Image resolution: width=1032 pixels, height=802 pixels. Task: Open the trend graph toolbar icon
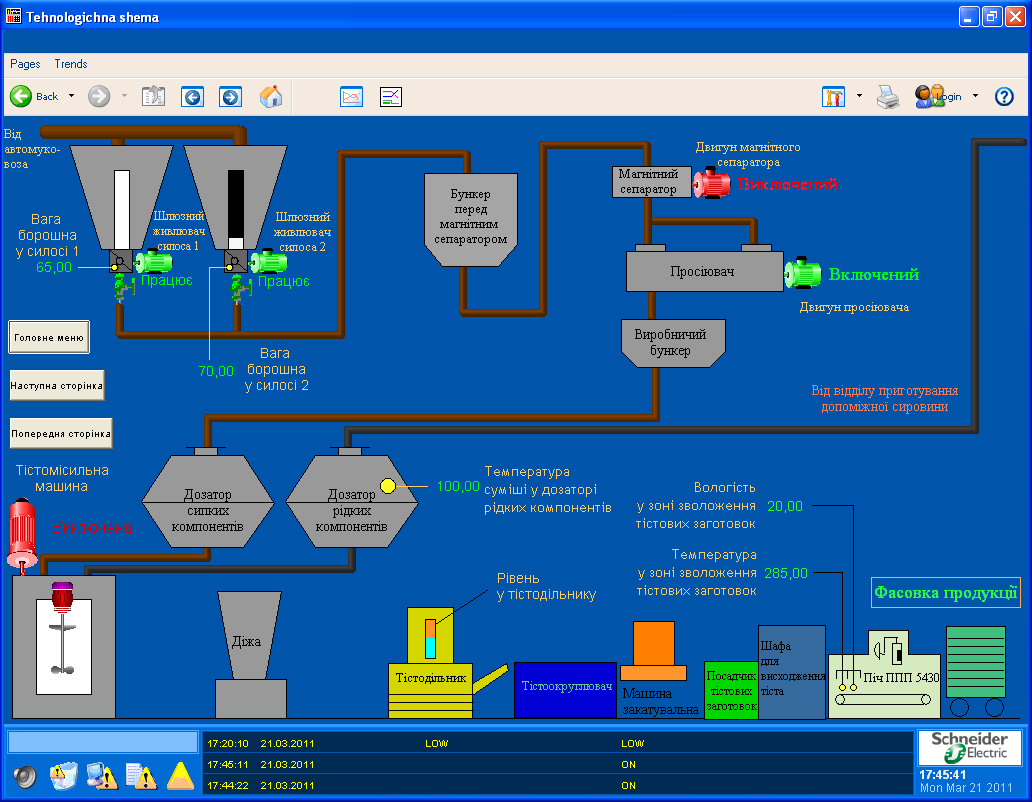[x=351, y=97]
